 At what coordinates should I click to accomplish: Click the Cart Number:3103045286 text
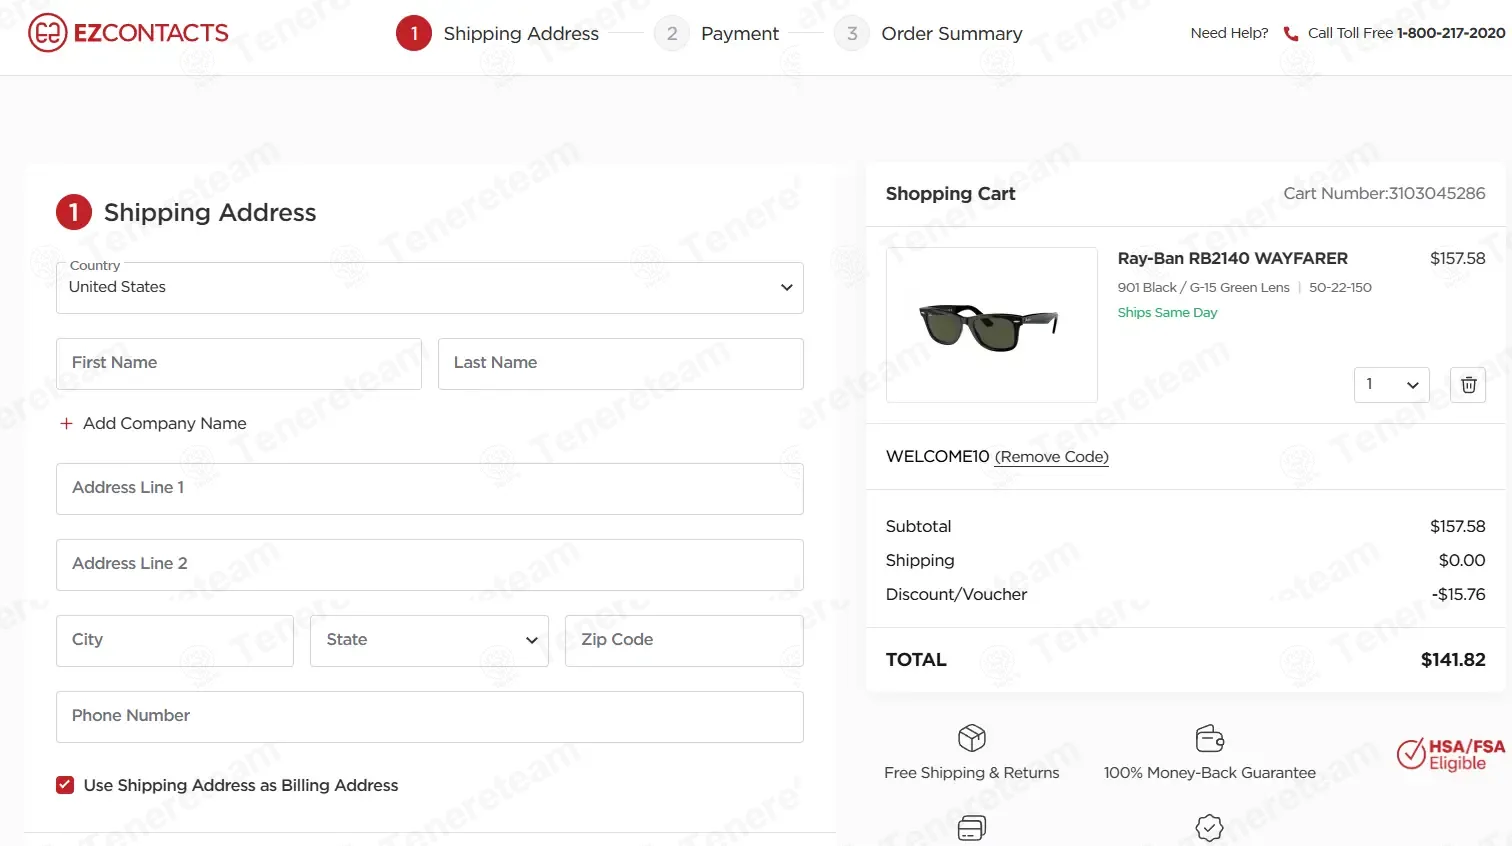[1385, 193]
